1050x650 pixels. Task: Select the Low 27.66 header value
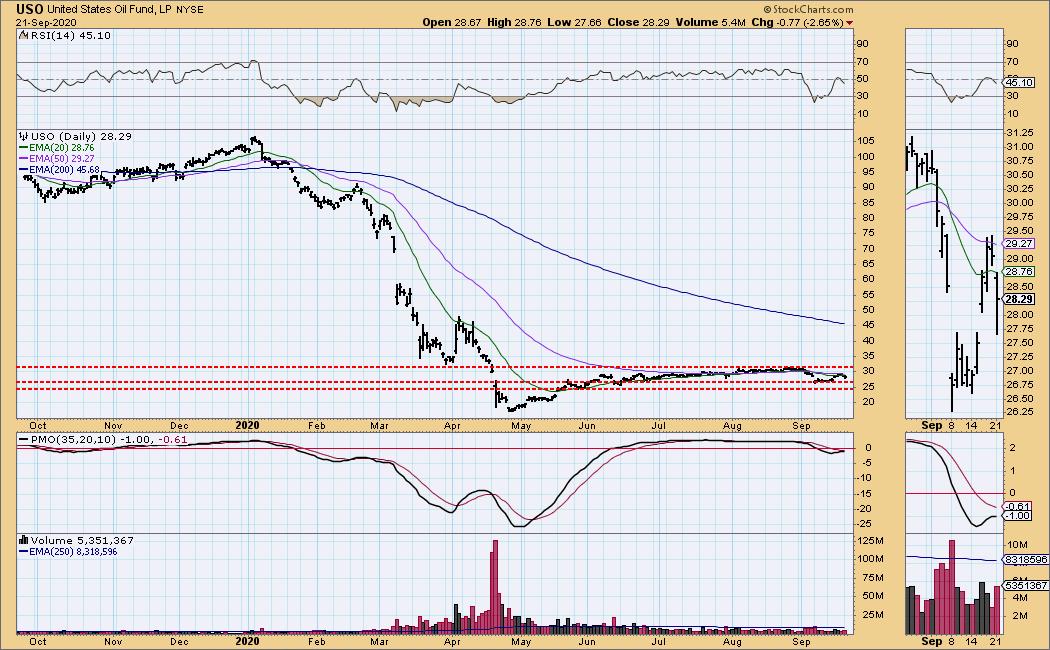(x=574, y=22)
